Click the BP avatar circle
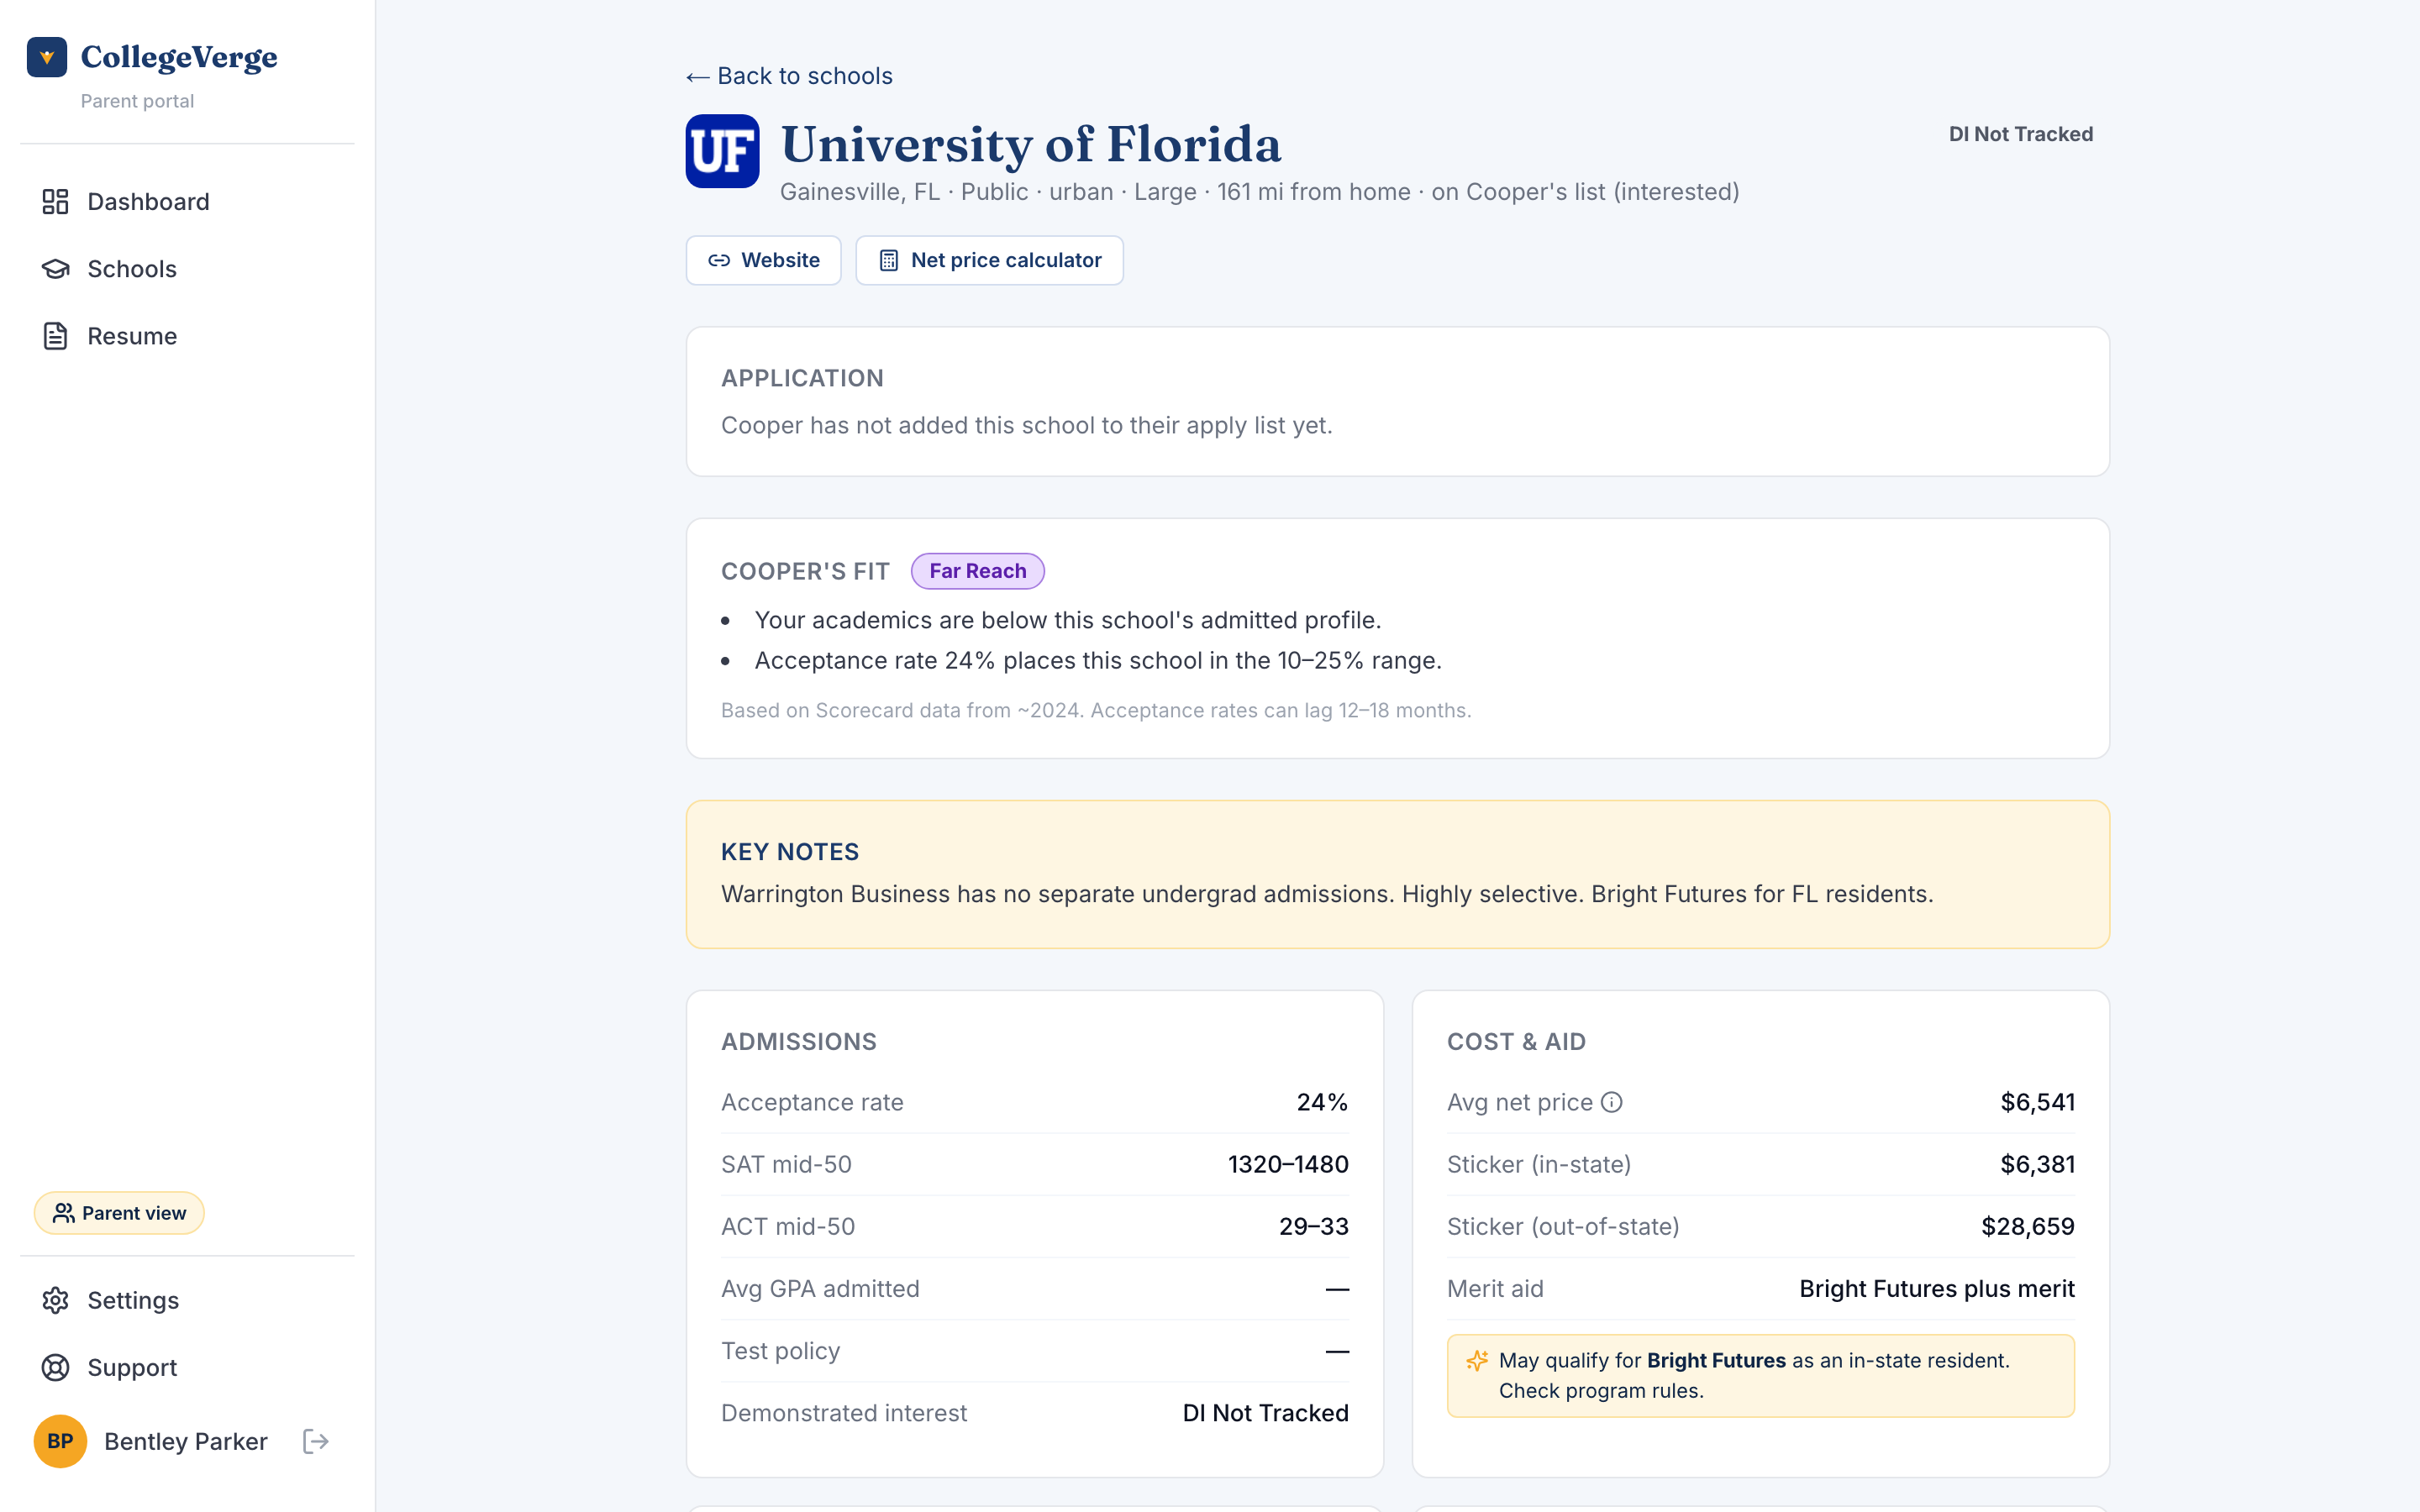2420x1512 pixels. click(x=60, y=1441)
